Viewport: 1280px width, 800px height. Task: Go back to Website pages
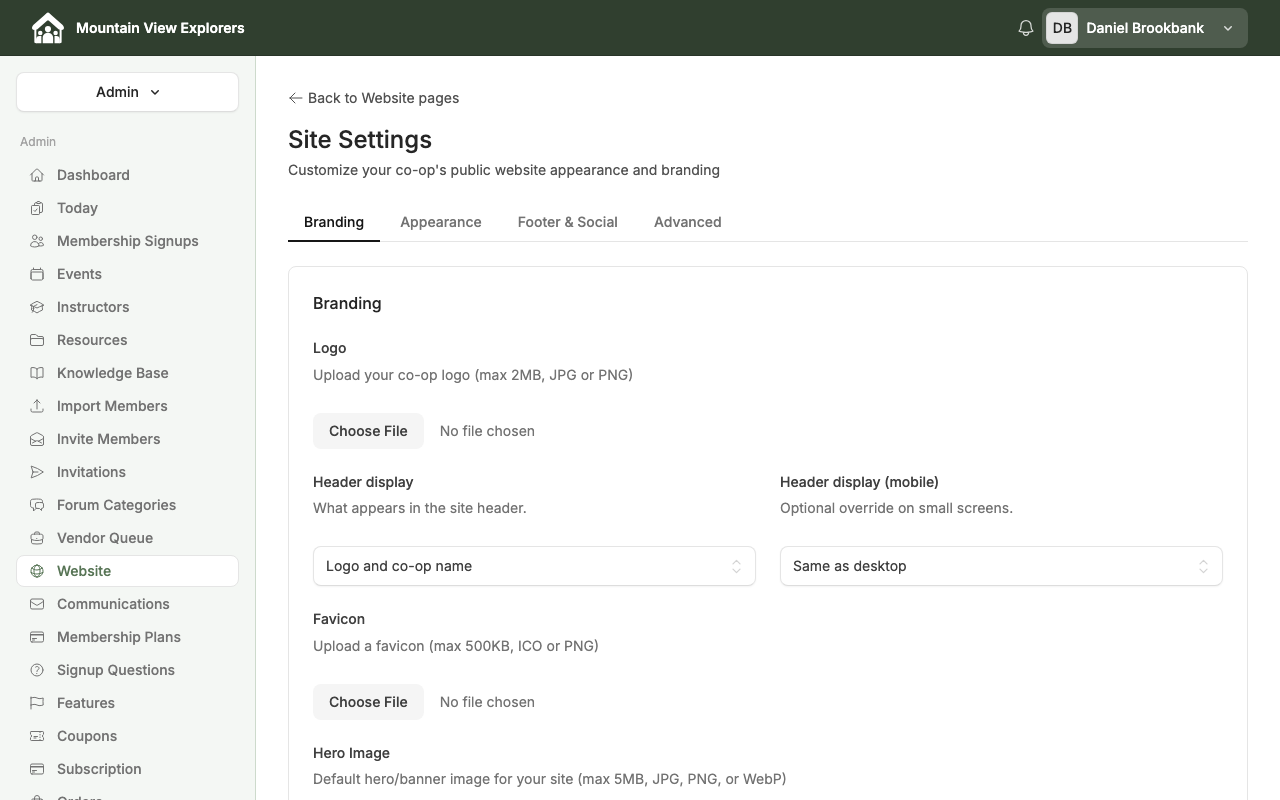point(374,98)
